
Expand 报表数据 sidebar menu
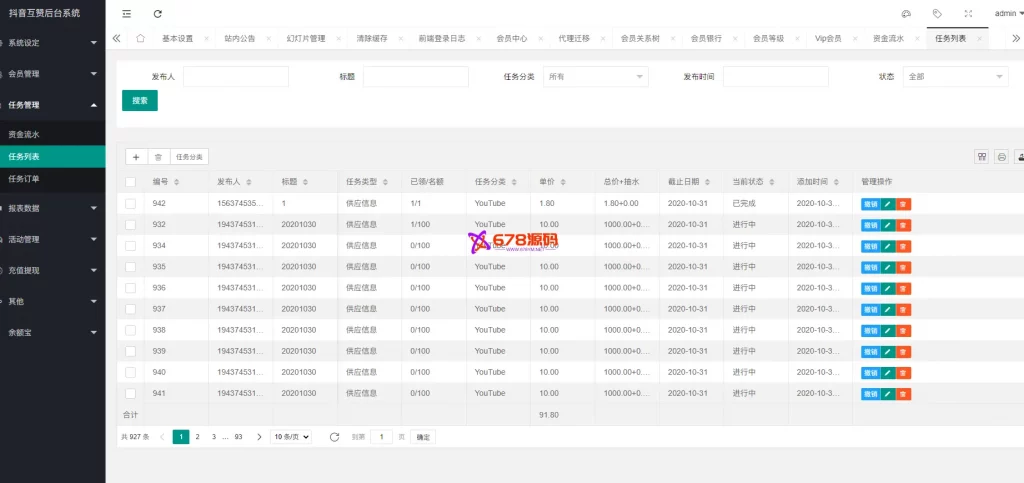(x=52, y=208)
